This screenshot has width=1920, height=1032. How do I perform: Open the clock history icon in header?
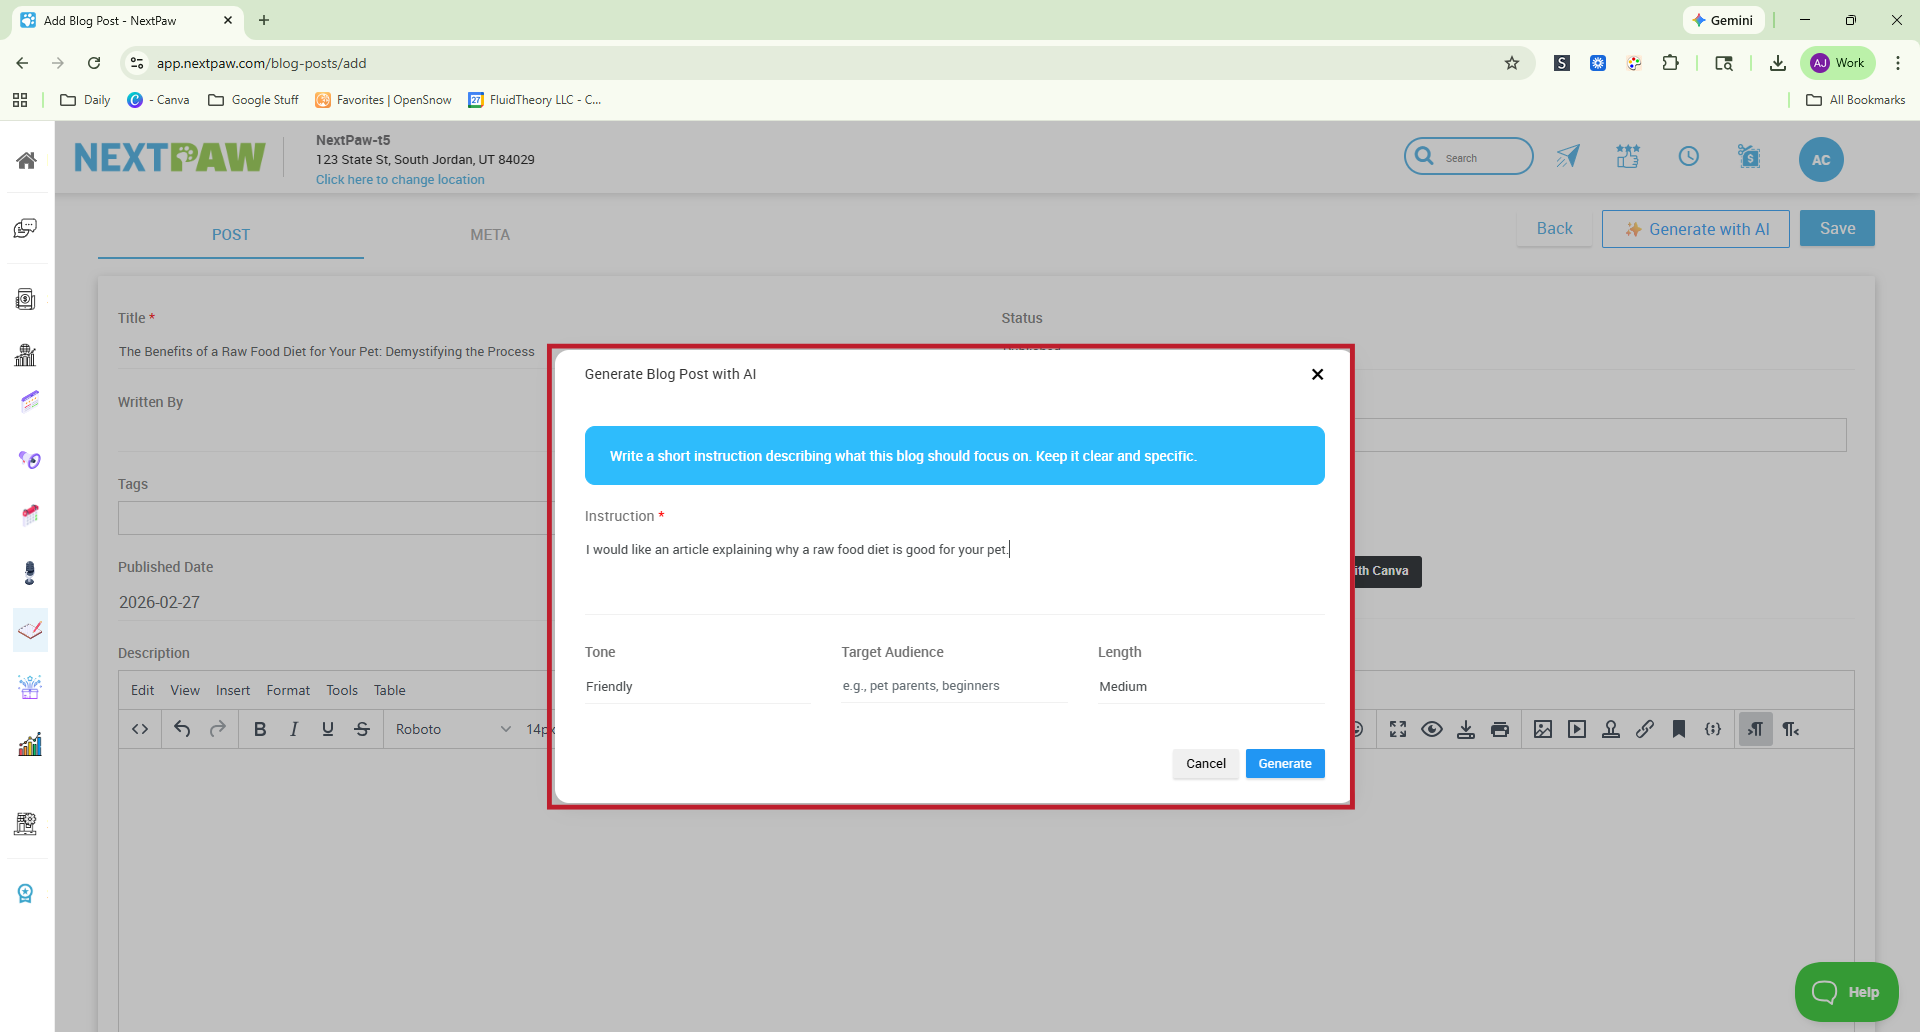[1689, 156]
